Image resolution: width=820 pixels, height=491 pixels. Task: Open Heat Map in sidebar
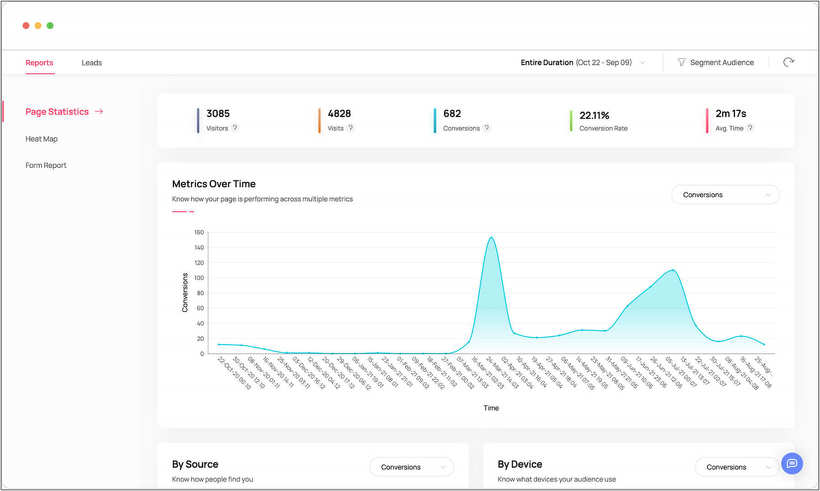click(42, 139)
